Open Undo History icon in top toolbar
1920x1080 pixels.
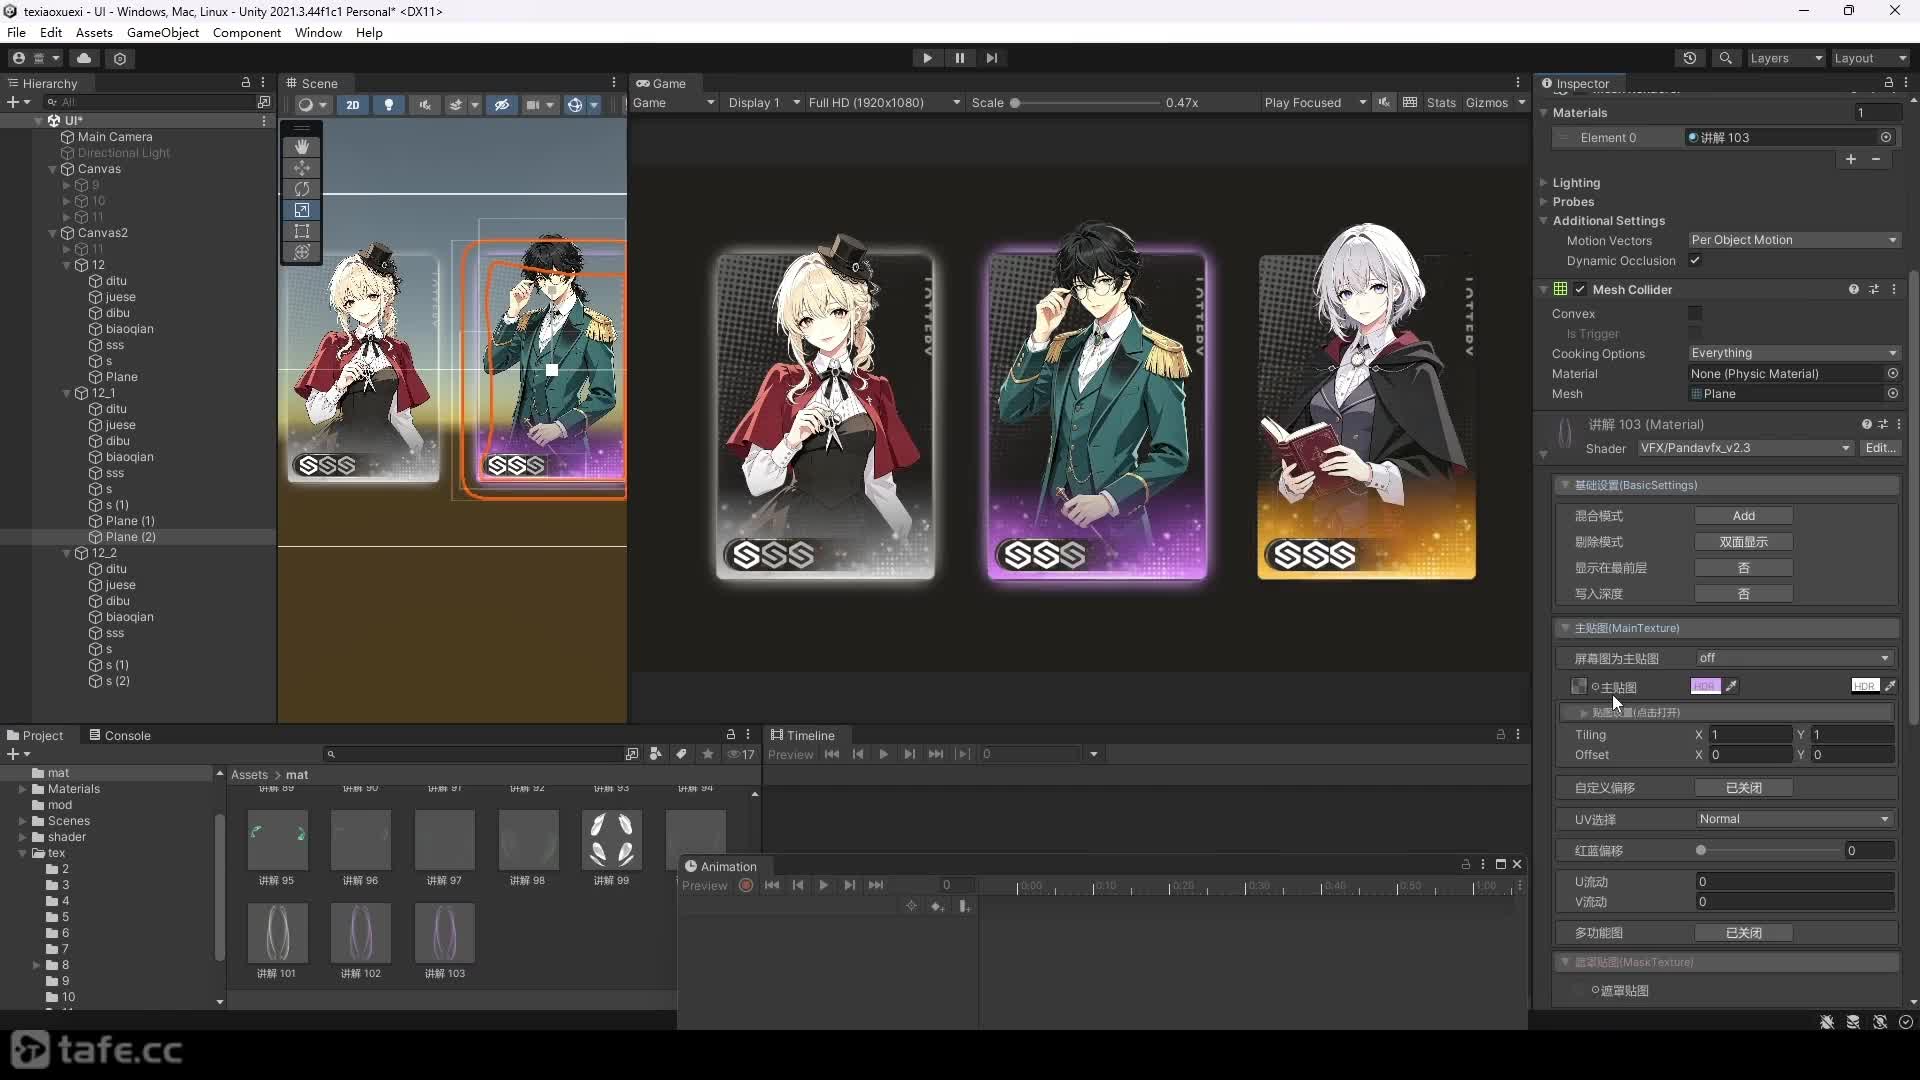[1690, 58]
